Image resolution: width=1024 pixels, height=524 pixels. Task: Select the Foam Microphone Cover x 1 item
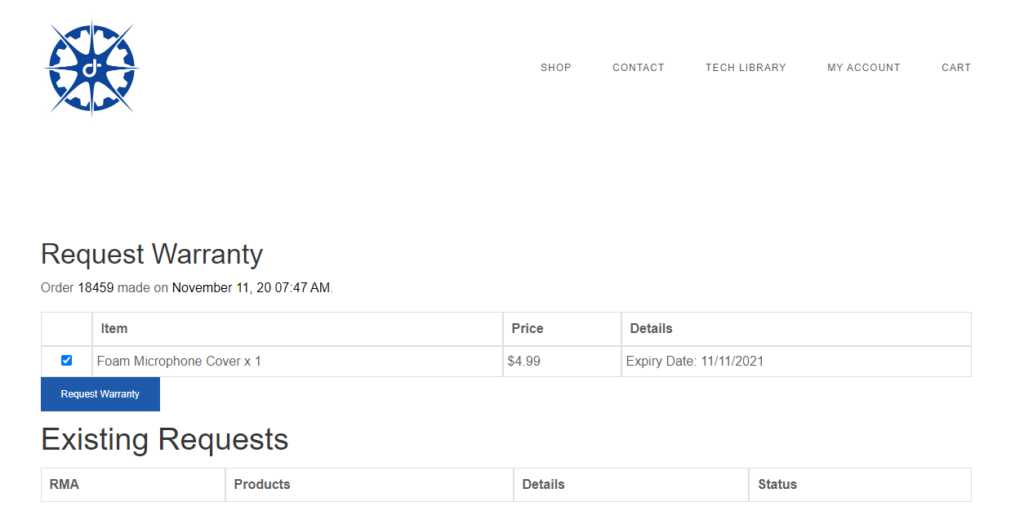click(179, 361)
